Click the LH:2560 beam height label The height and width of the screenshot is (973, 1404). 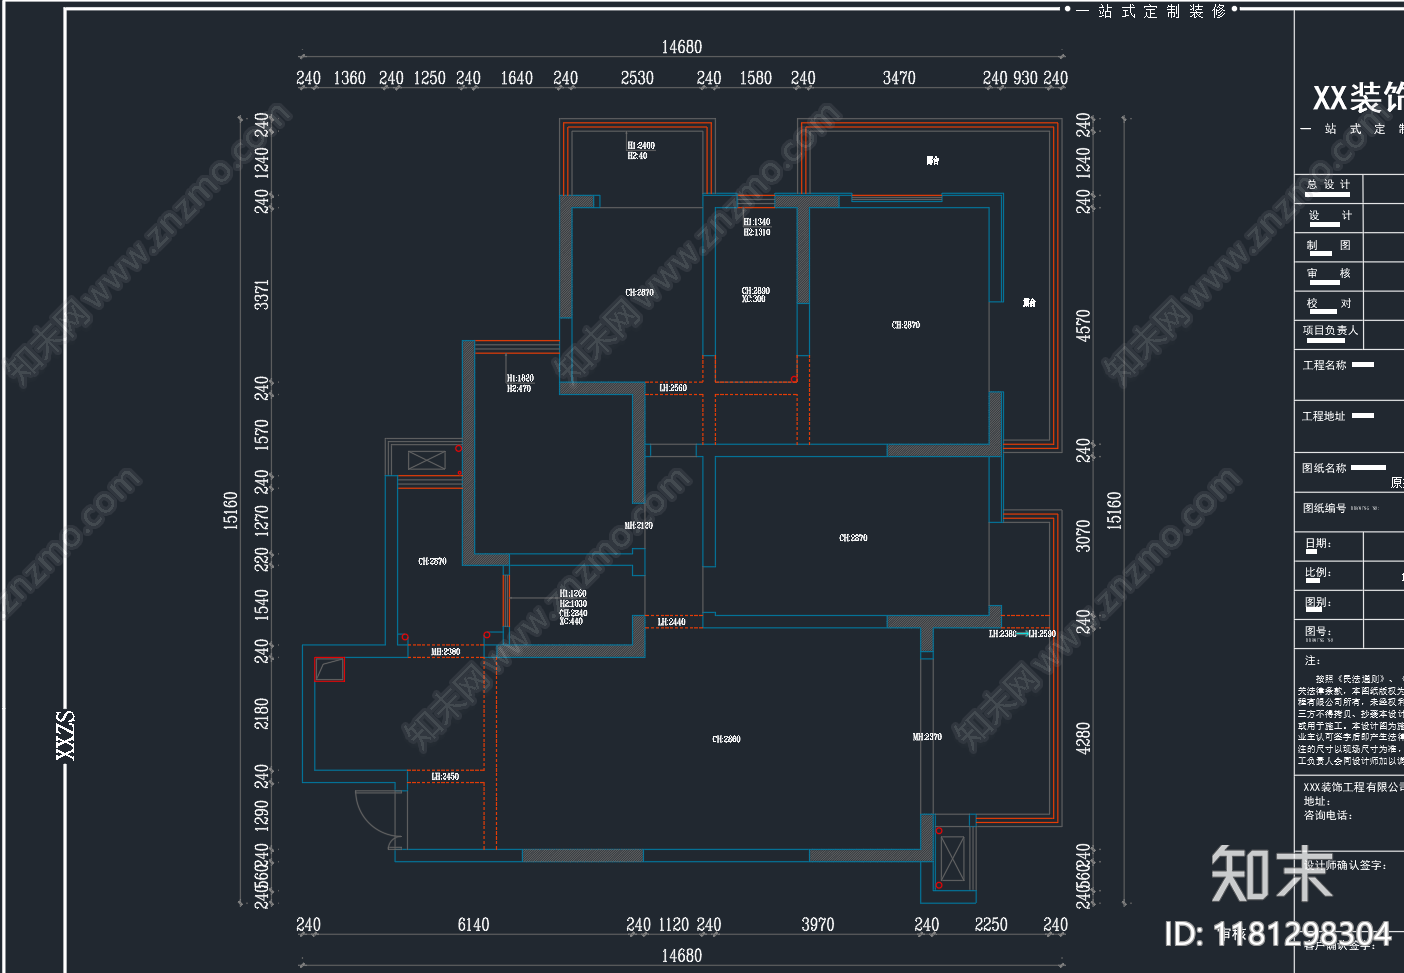pos(673,388)
